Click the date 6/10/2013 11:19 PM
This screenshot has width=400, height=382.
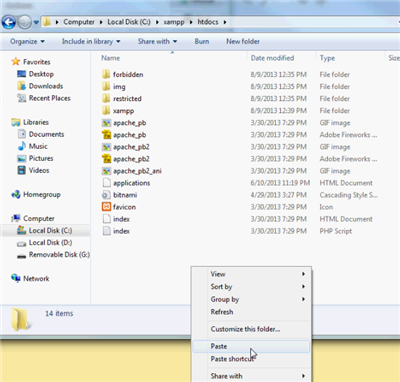pyautogui.click(x=280, y=183)
